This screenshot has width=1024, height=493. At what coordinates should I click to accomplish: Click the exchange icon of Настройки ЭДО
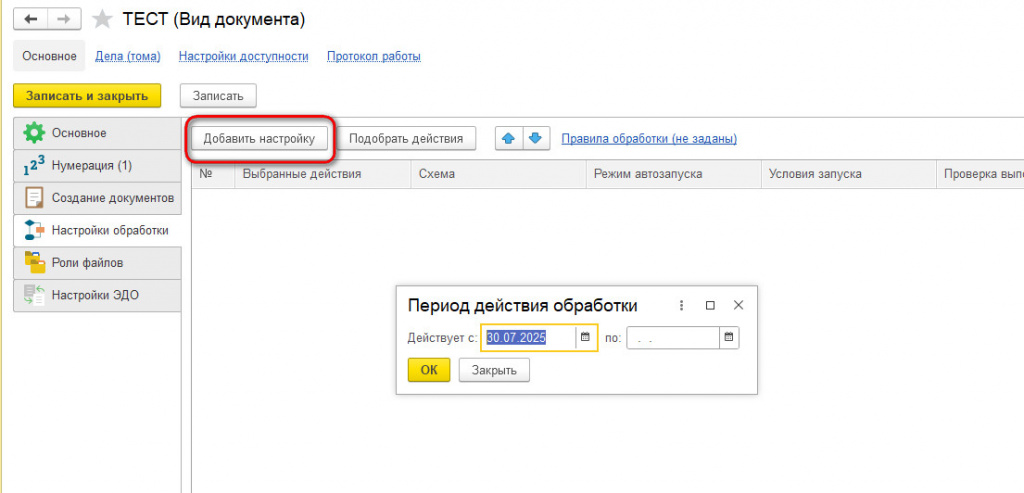pyautogui.click(x=34, y=295)
